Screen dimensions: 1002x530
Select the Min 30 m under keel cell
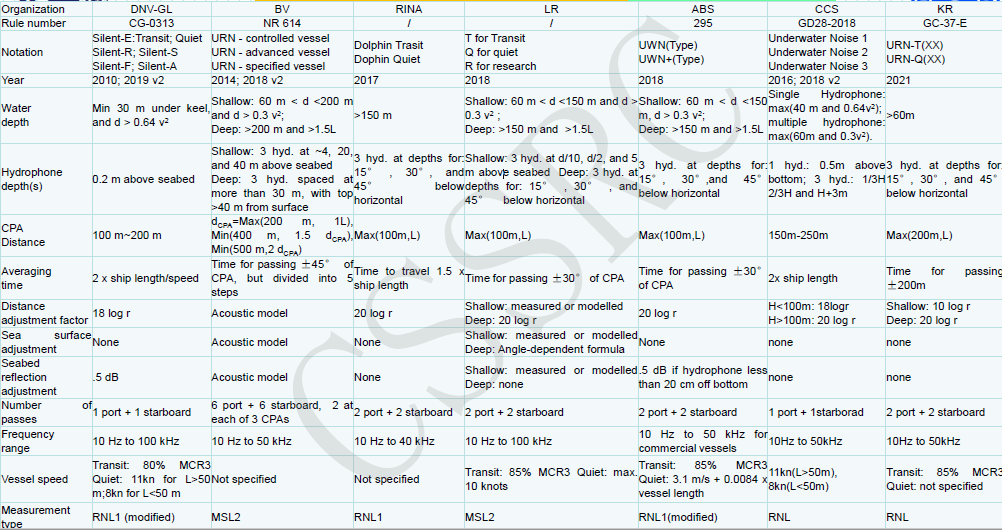coord(151,116)
